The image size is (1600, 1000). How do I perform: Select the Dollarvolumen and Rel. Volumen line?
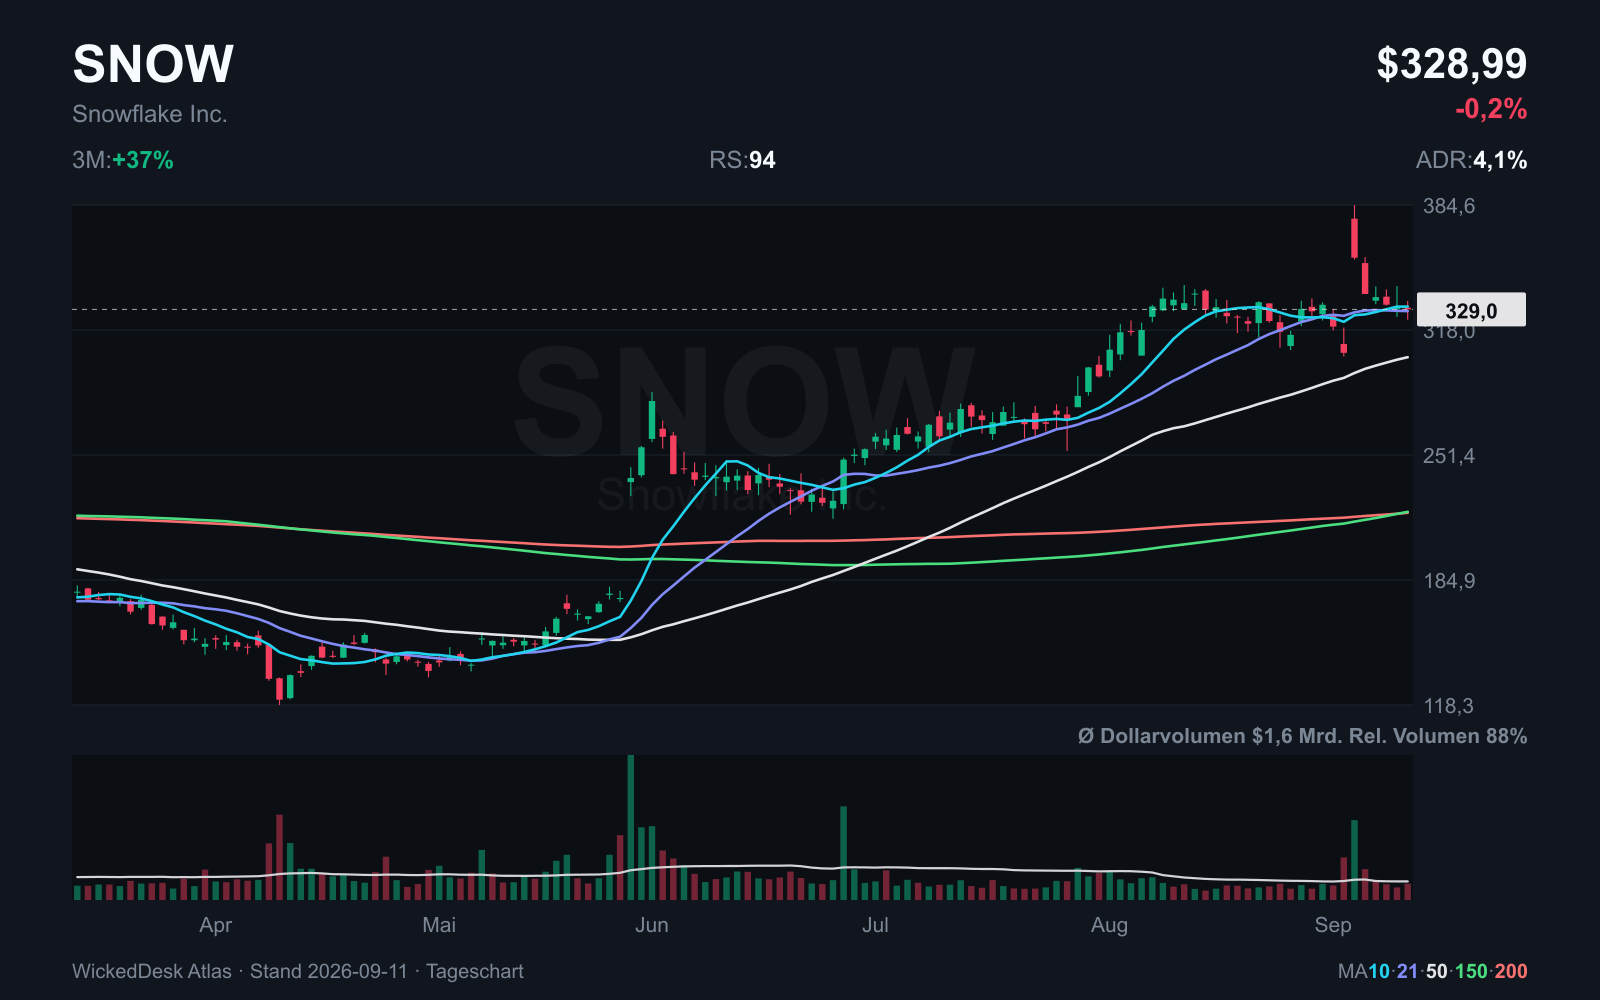coord(1302,736)
